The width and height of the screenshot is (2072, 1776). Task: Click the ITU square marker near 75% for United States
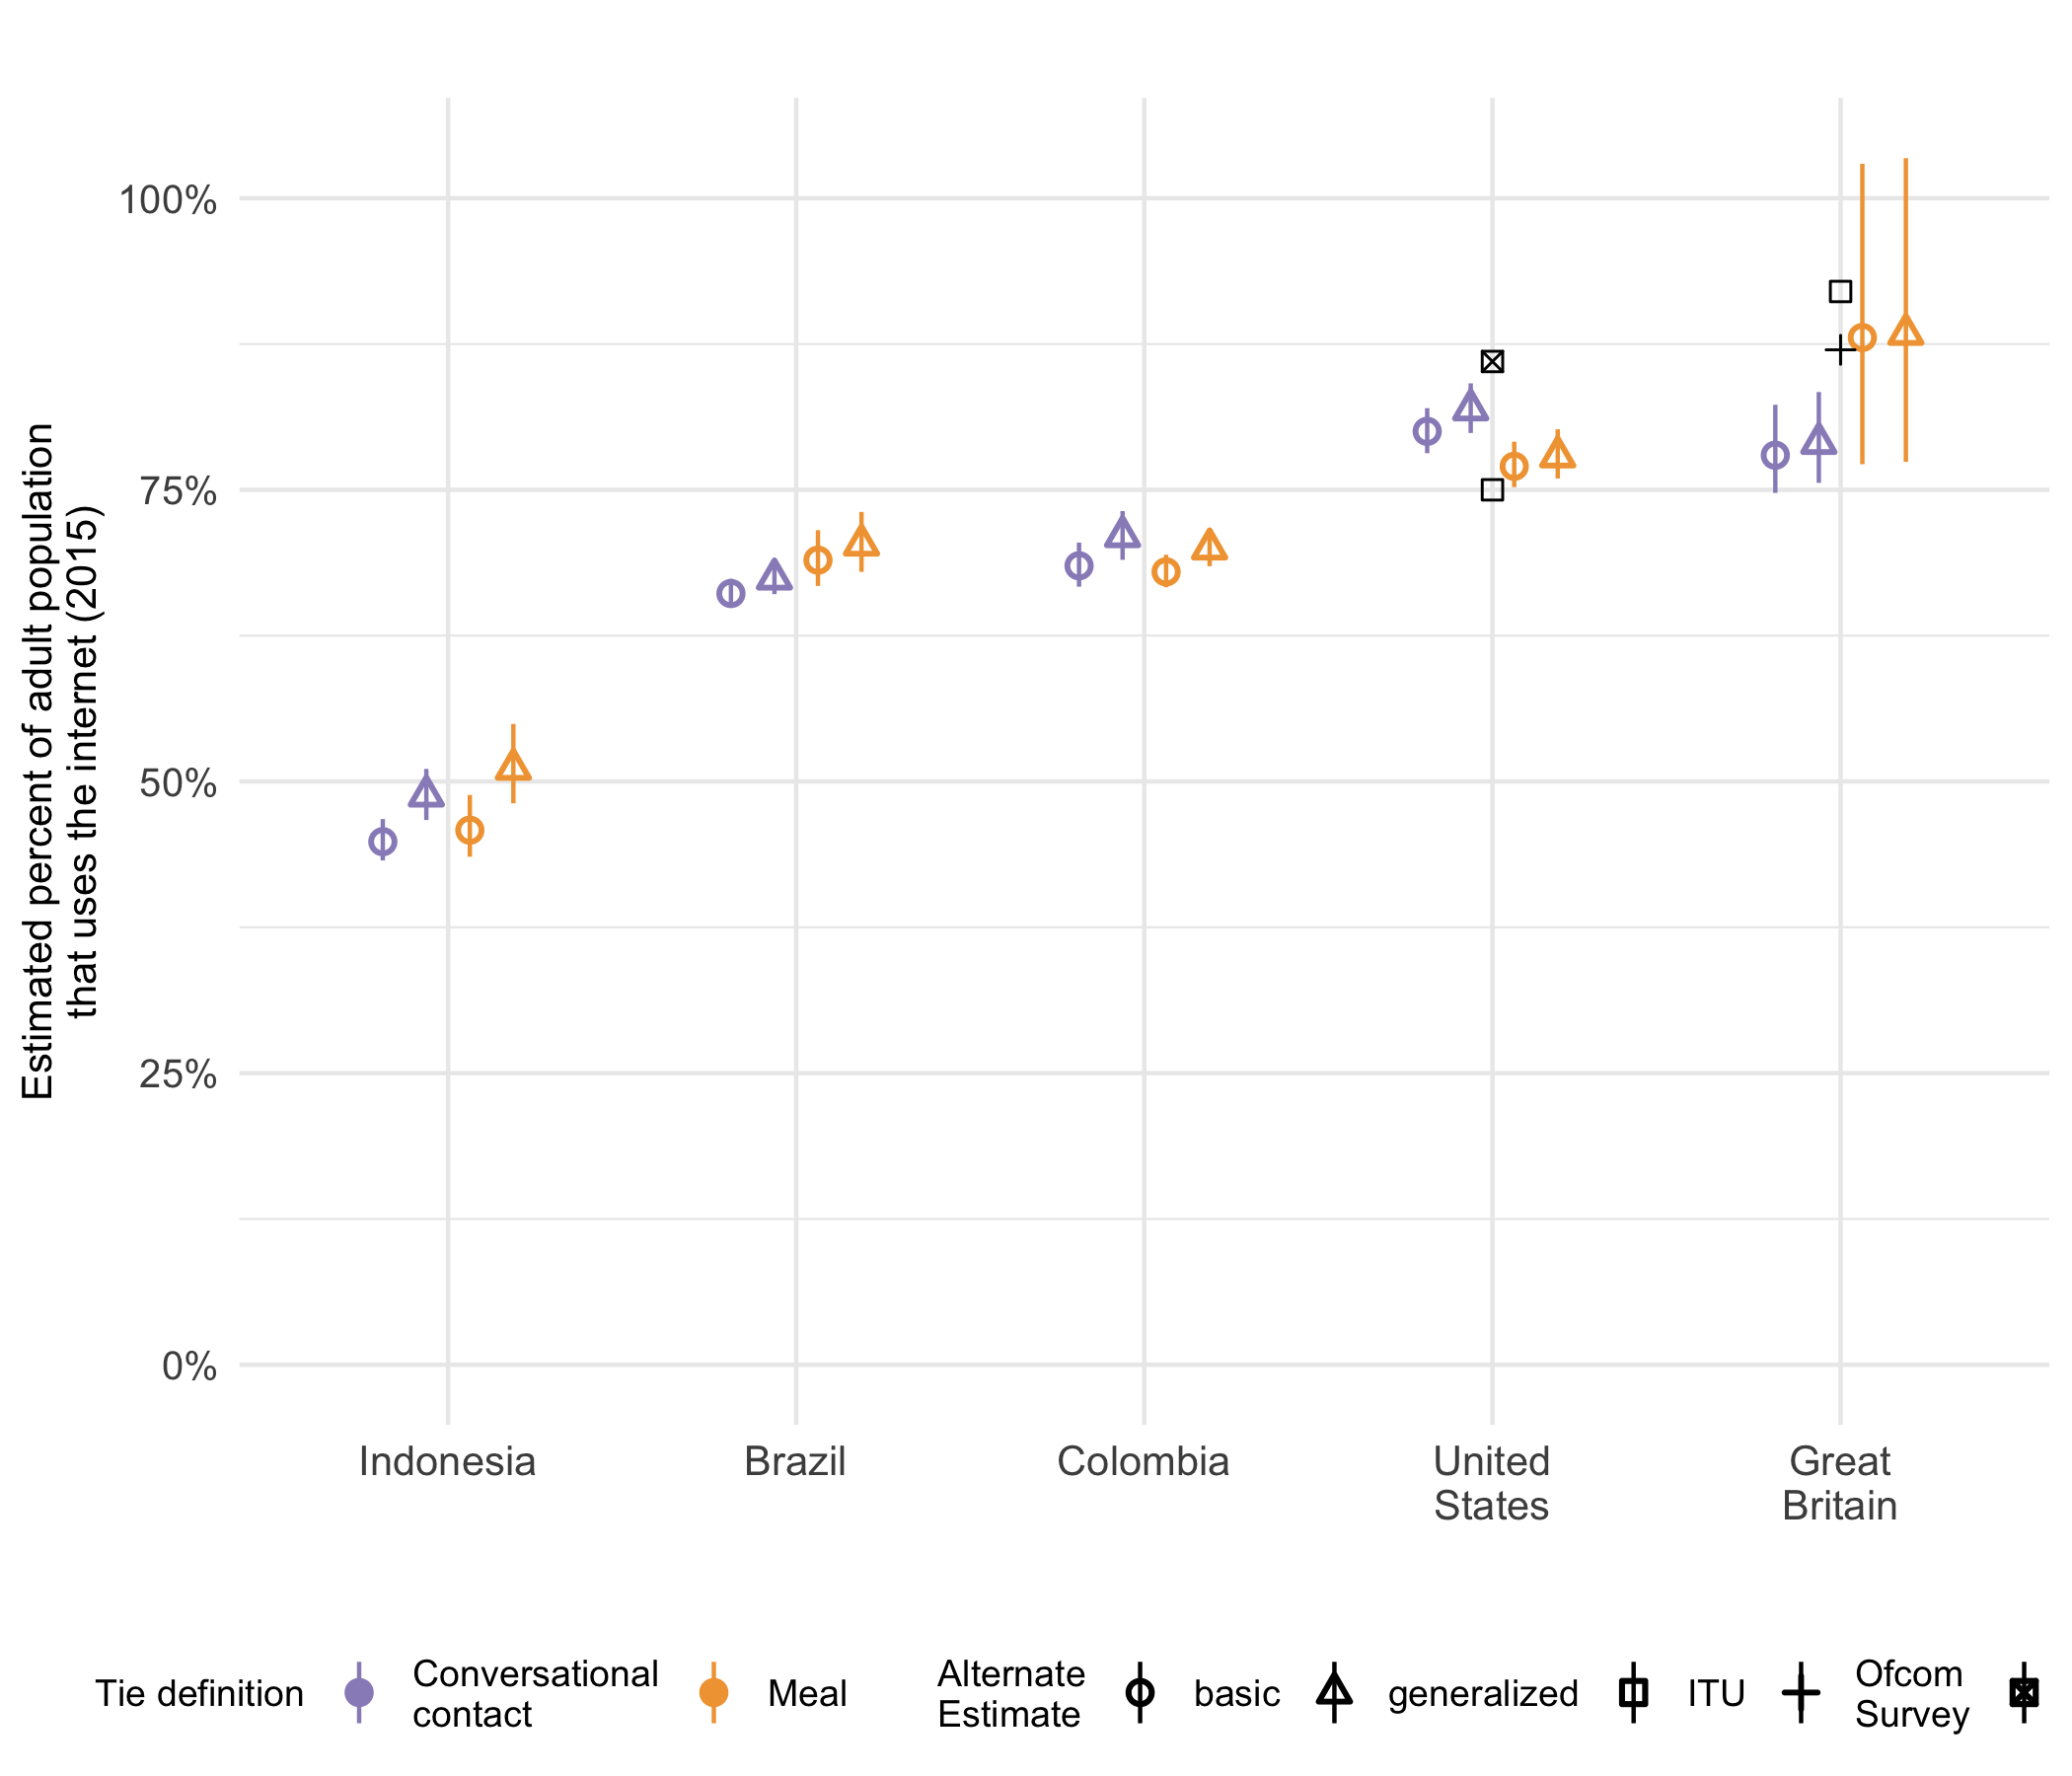click(x=1492, y=490)
